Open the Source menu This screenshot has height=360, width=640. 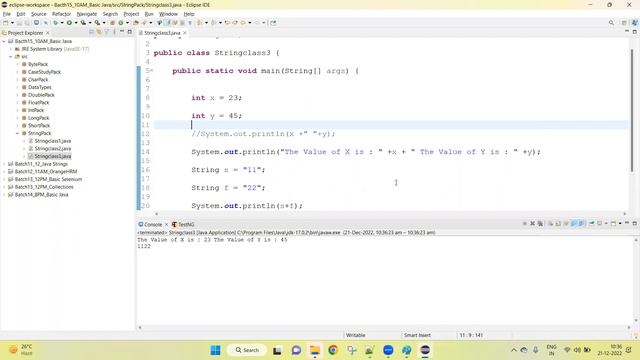[x=39, y=14]
